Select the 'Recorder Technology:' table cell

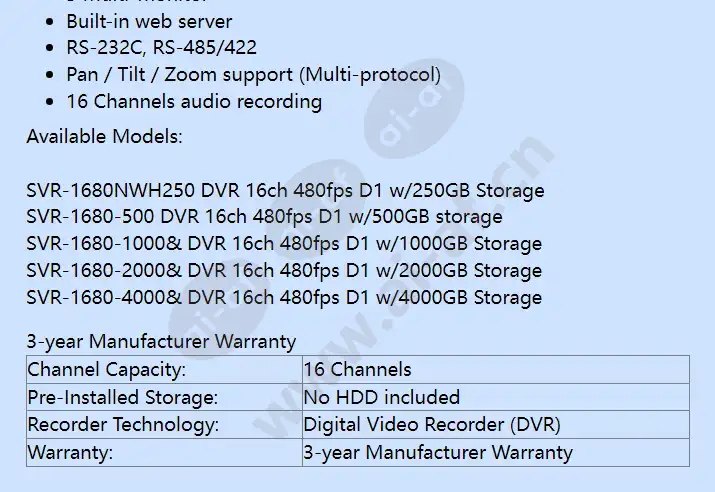click(x=164, y=425)
